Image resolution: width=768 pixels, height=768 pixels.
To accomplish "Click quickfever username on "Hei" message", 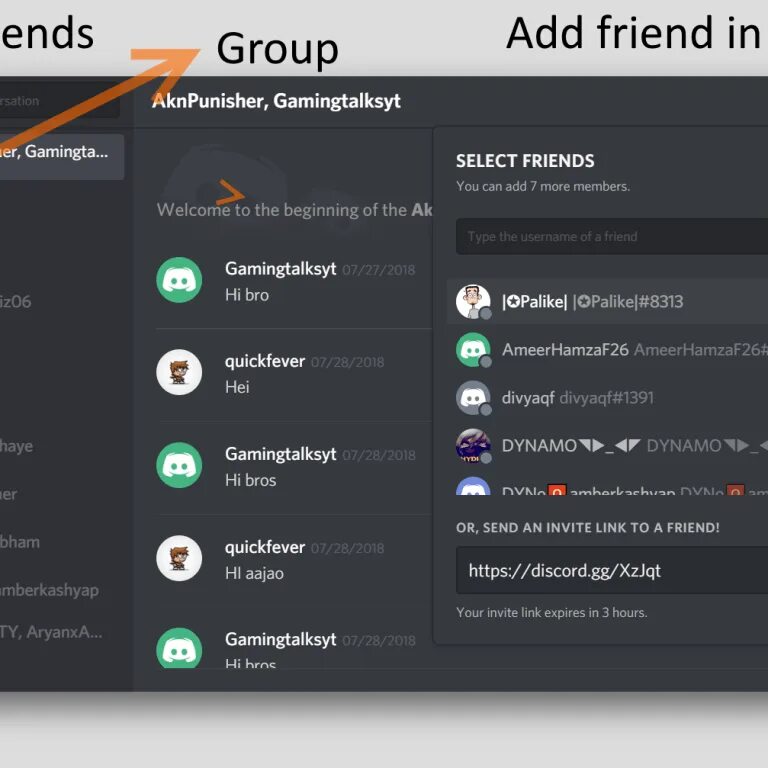I will pos(264,361).
